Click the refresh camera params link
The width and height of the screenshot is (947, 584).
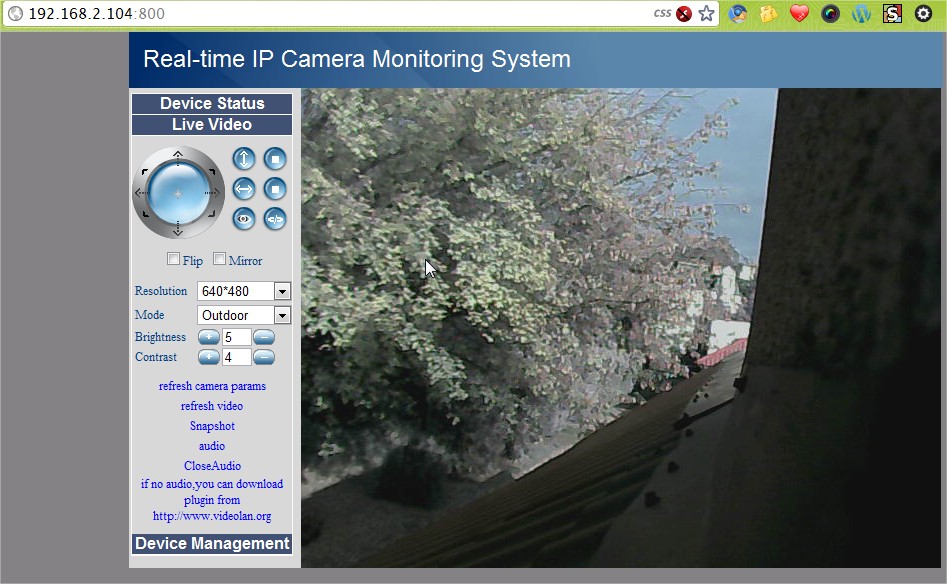(212, 386)
